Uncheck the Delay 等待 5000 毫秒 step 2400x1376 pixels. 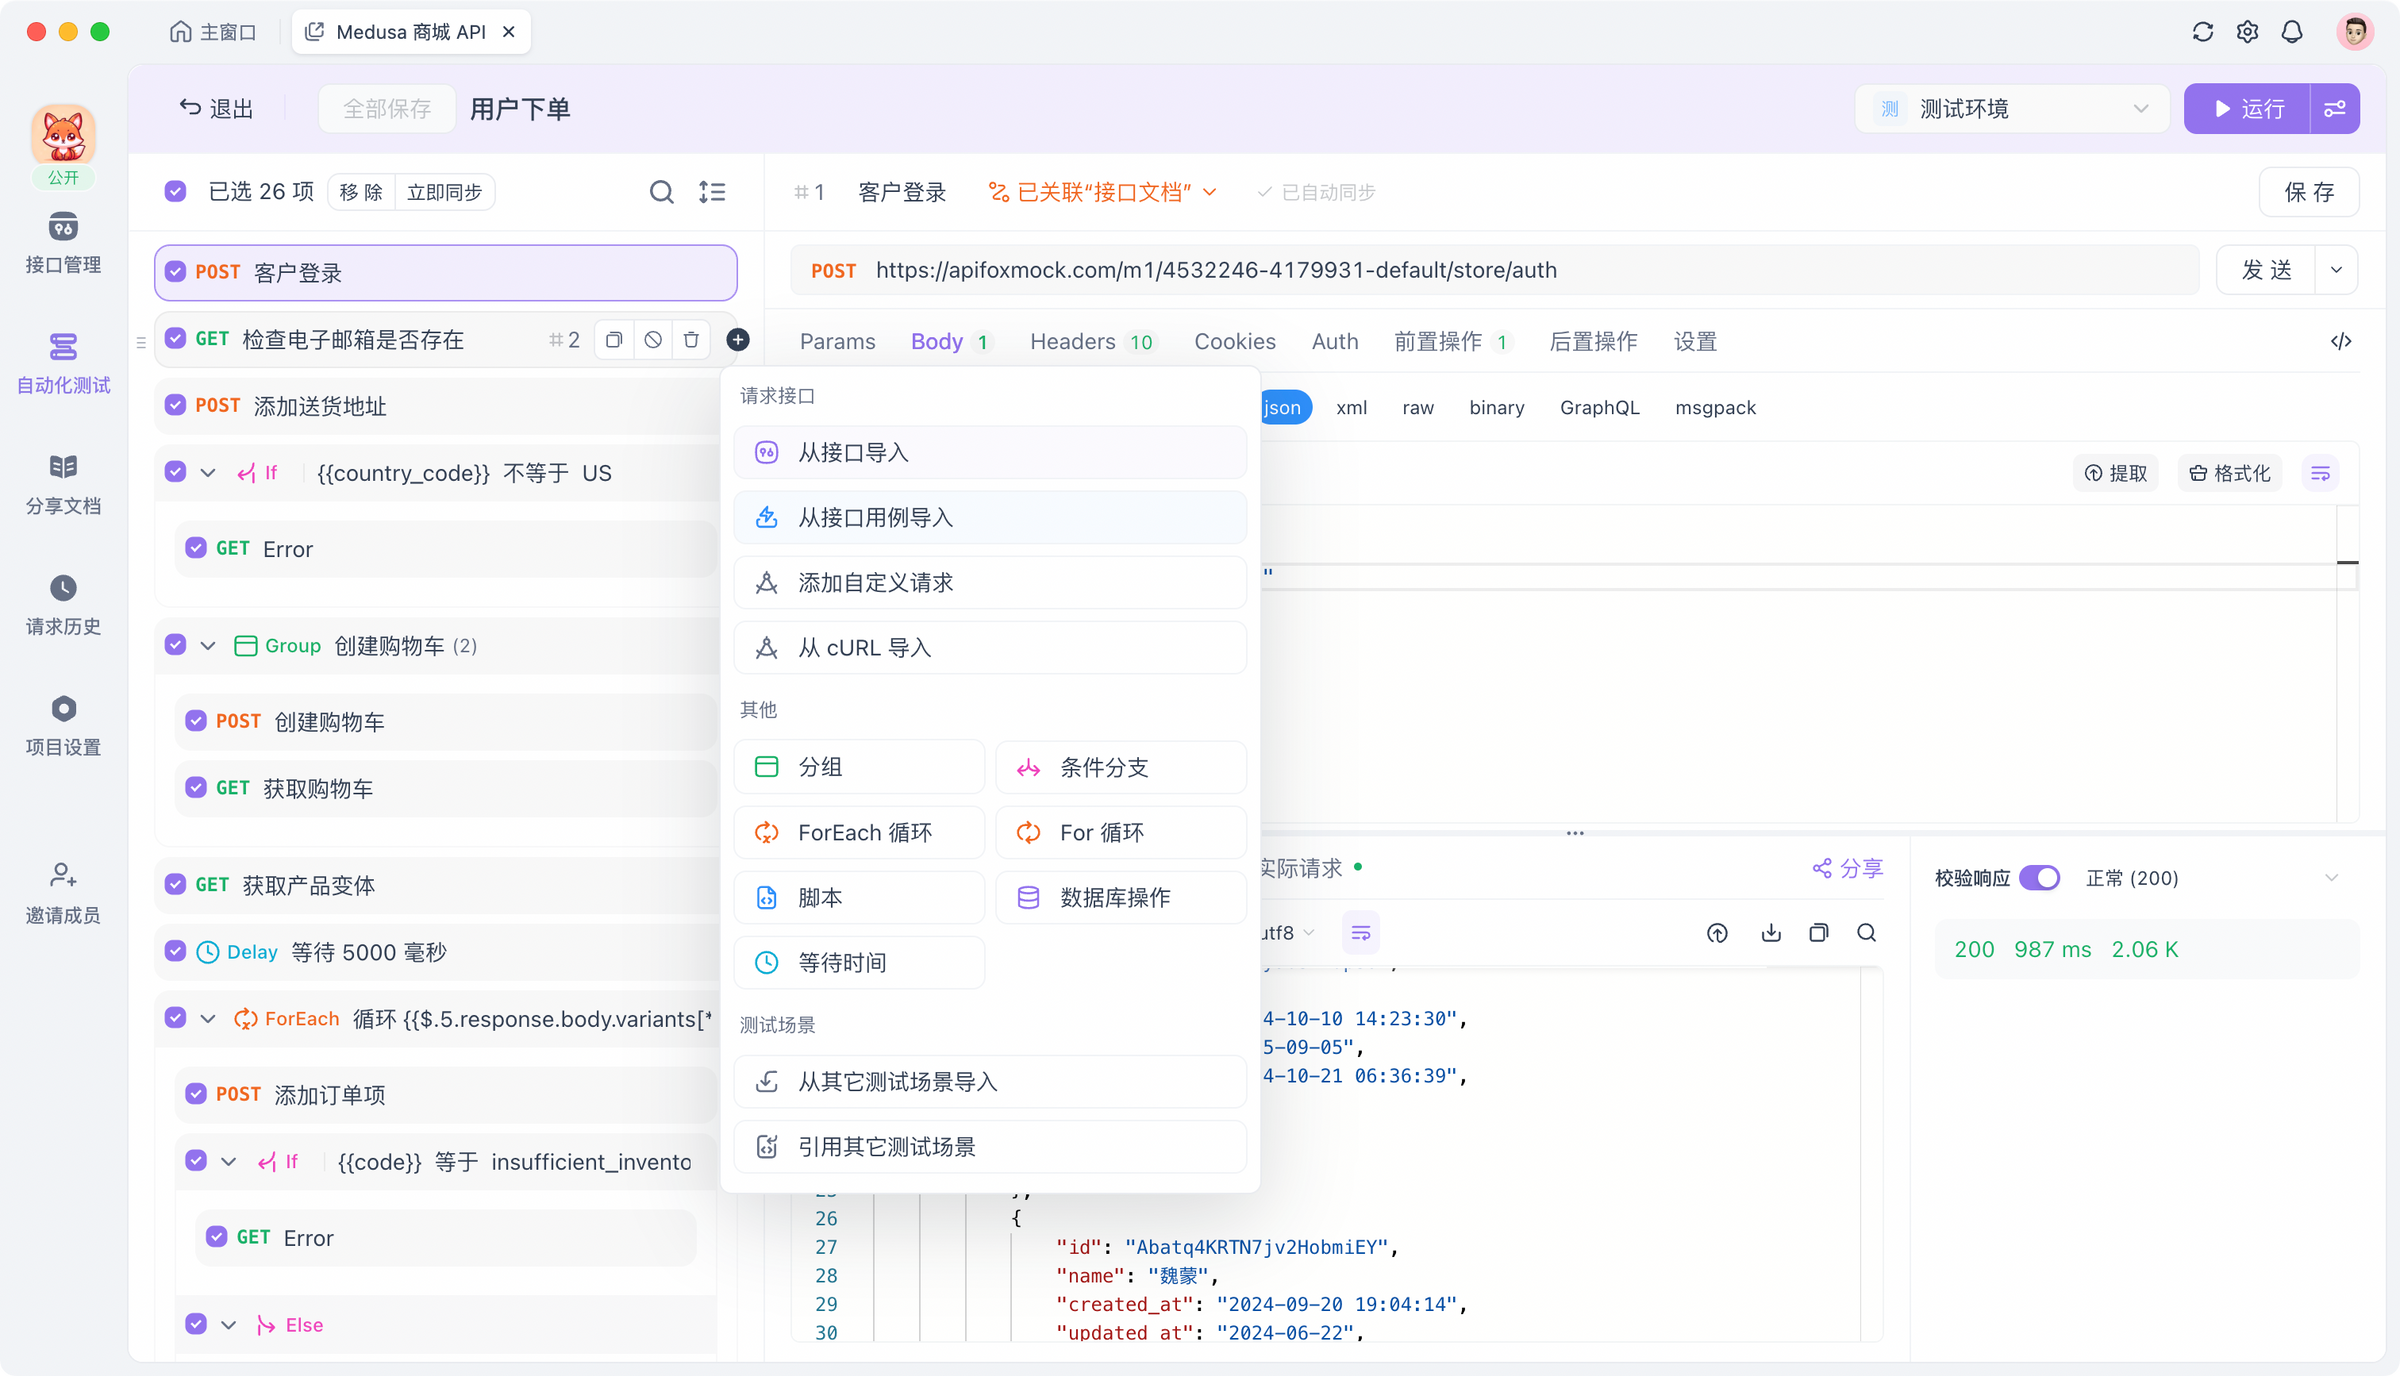pyautogui.click(x=175, y=951)
